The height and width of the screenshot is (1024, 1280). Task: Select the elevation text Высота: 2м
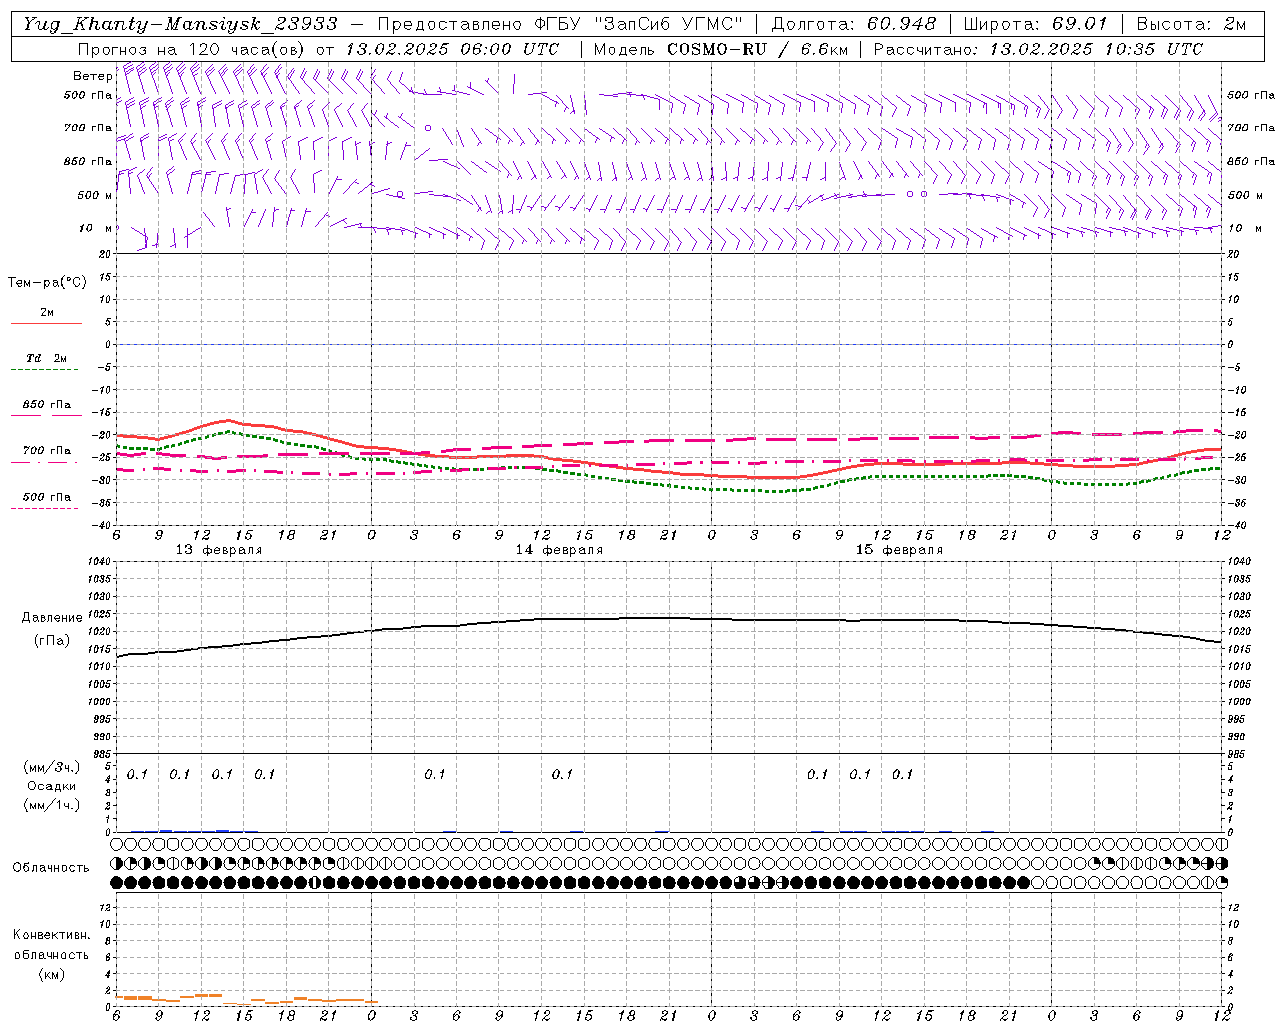[1191, 24]
